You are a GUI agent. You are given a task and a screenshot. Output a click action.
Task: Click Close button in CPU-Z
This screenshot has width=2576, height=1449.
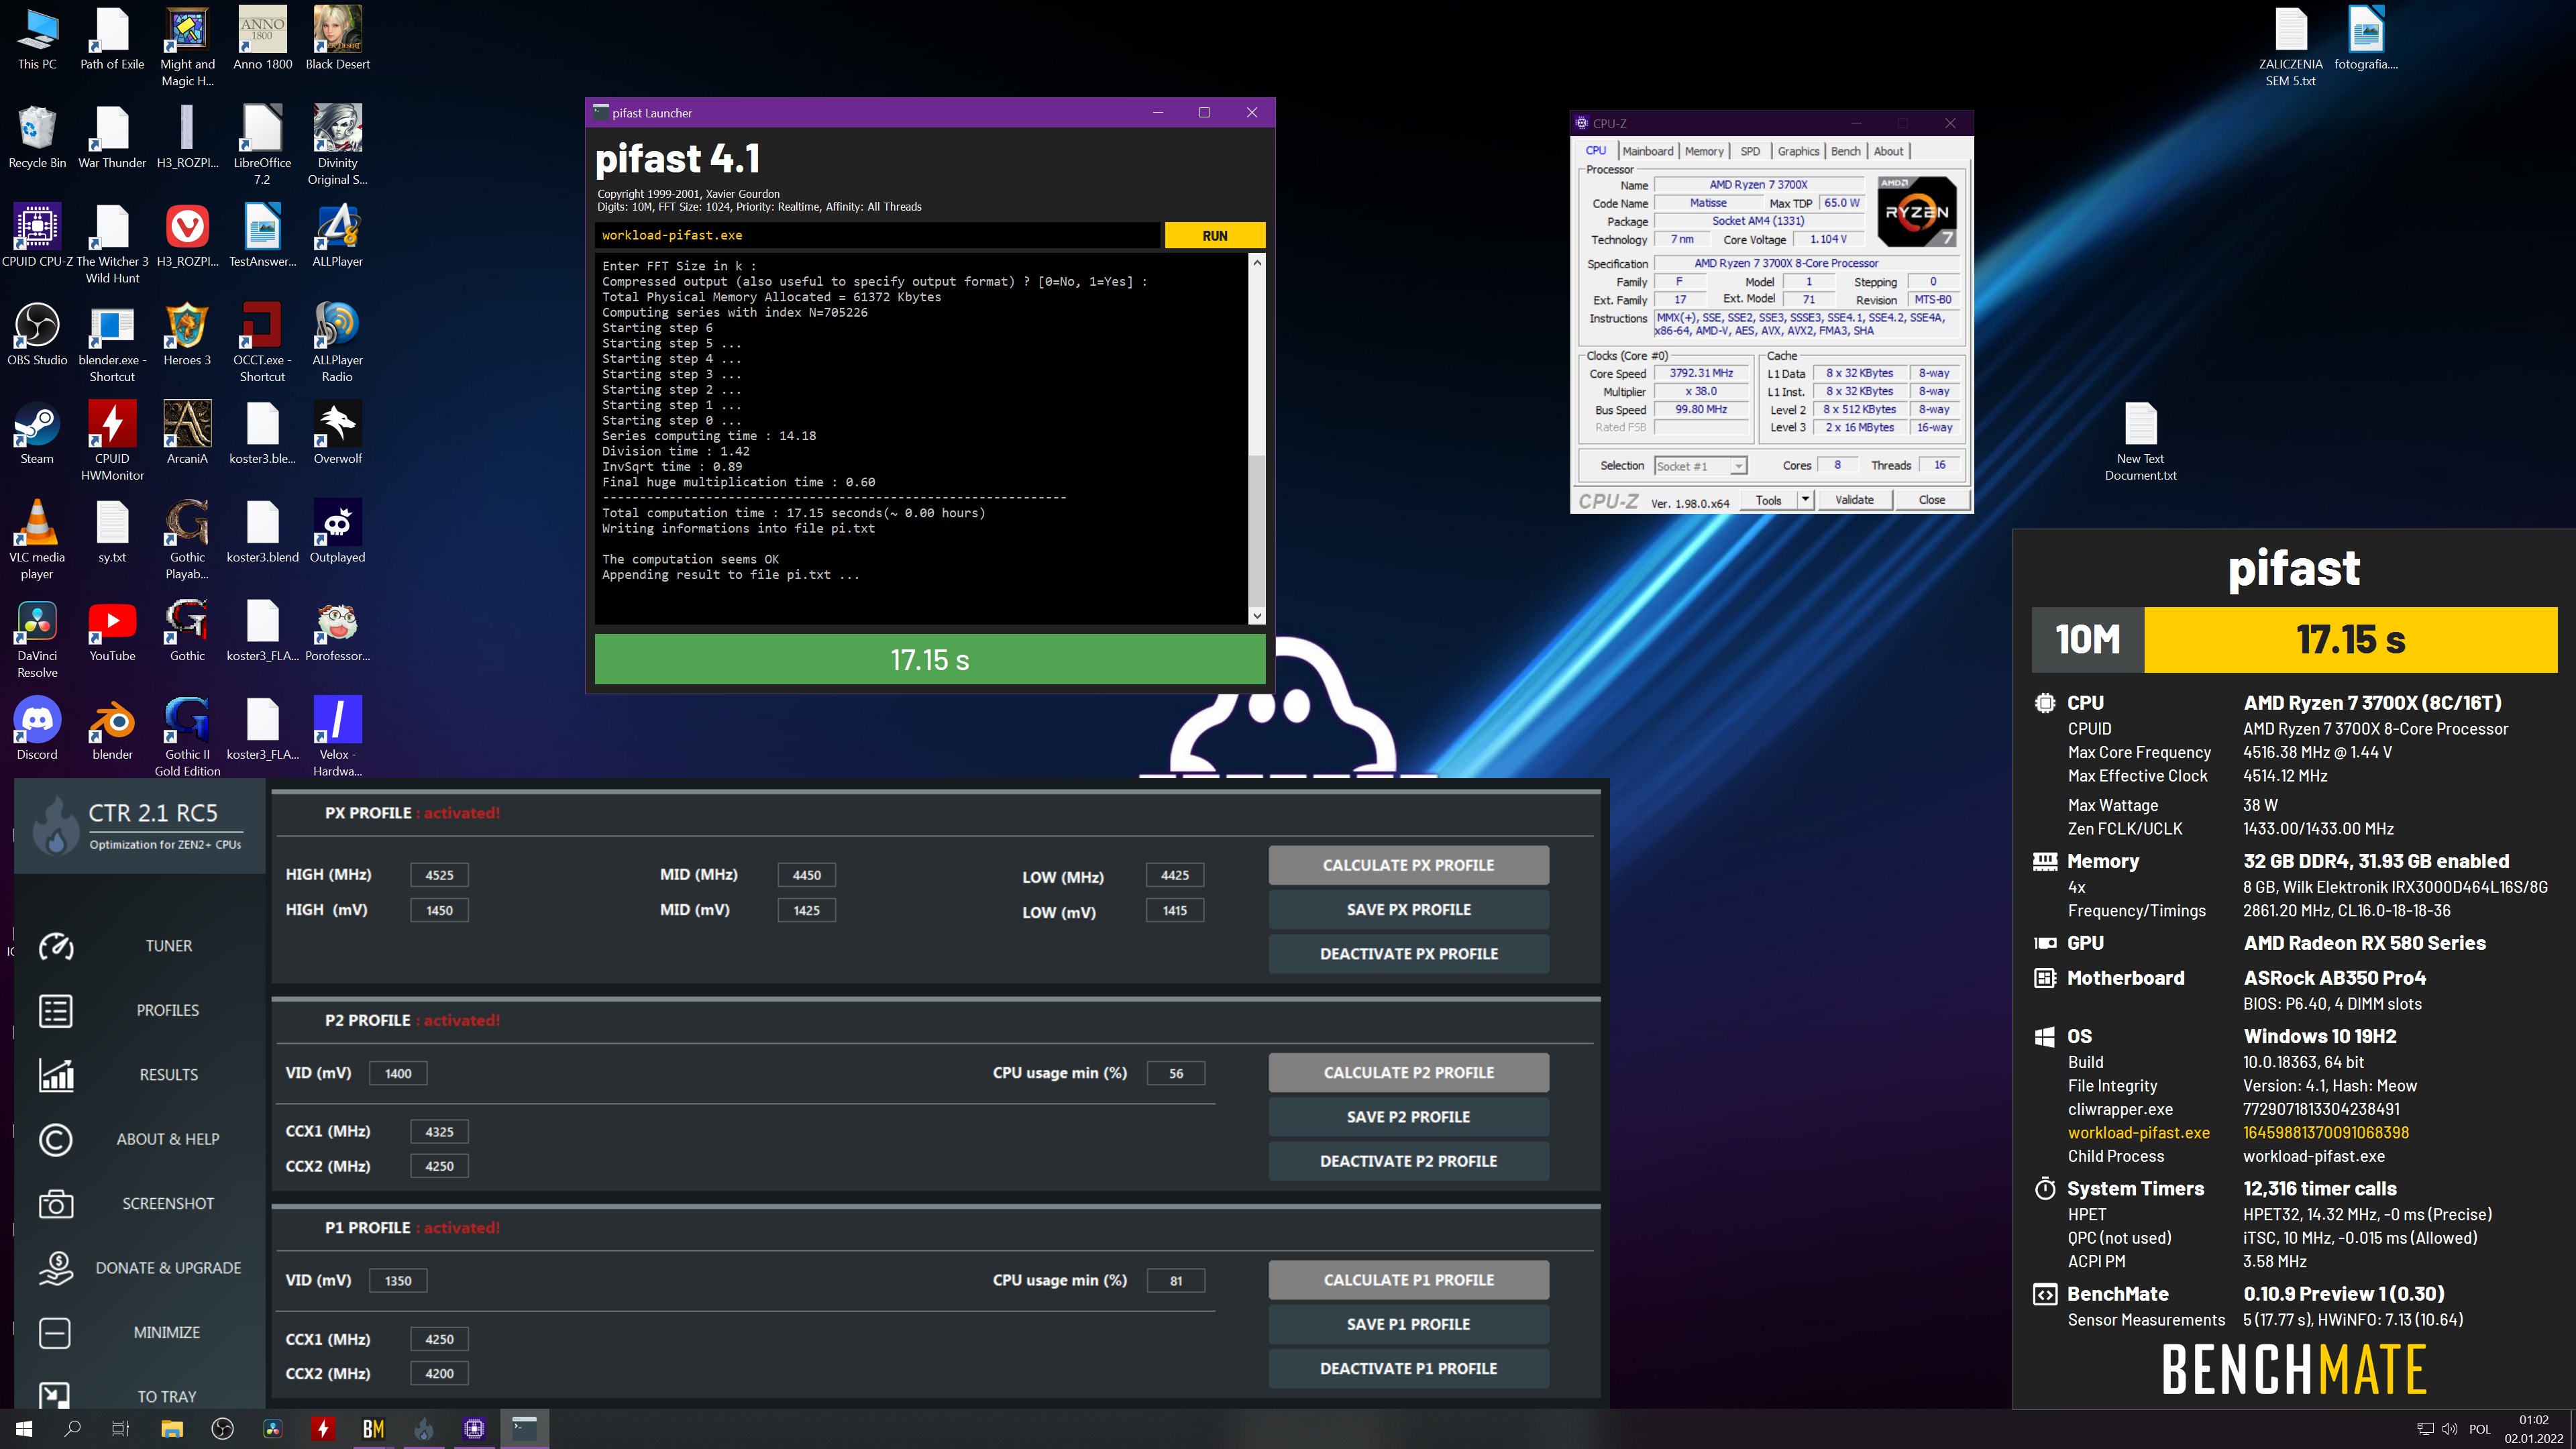[1932, 499]
